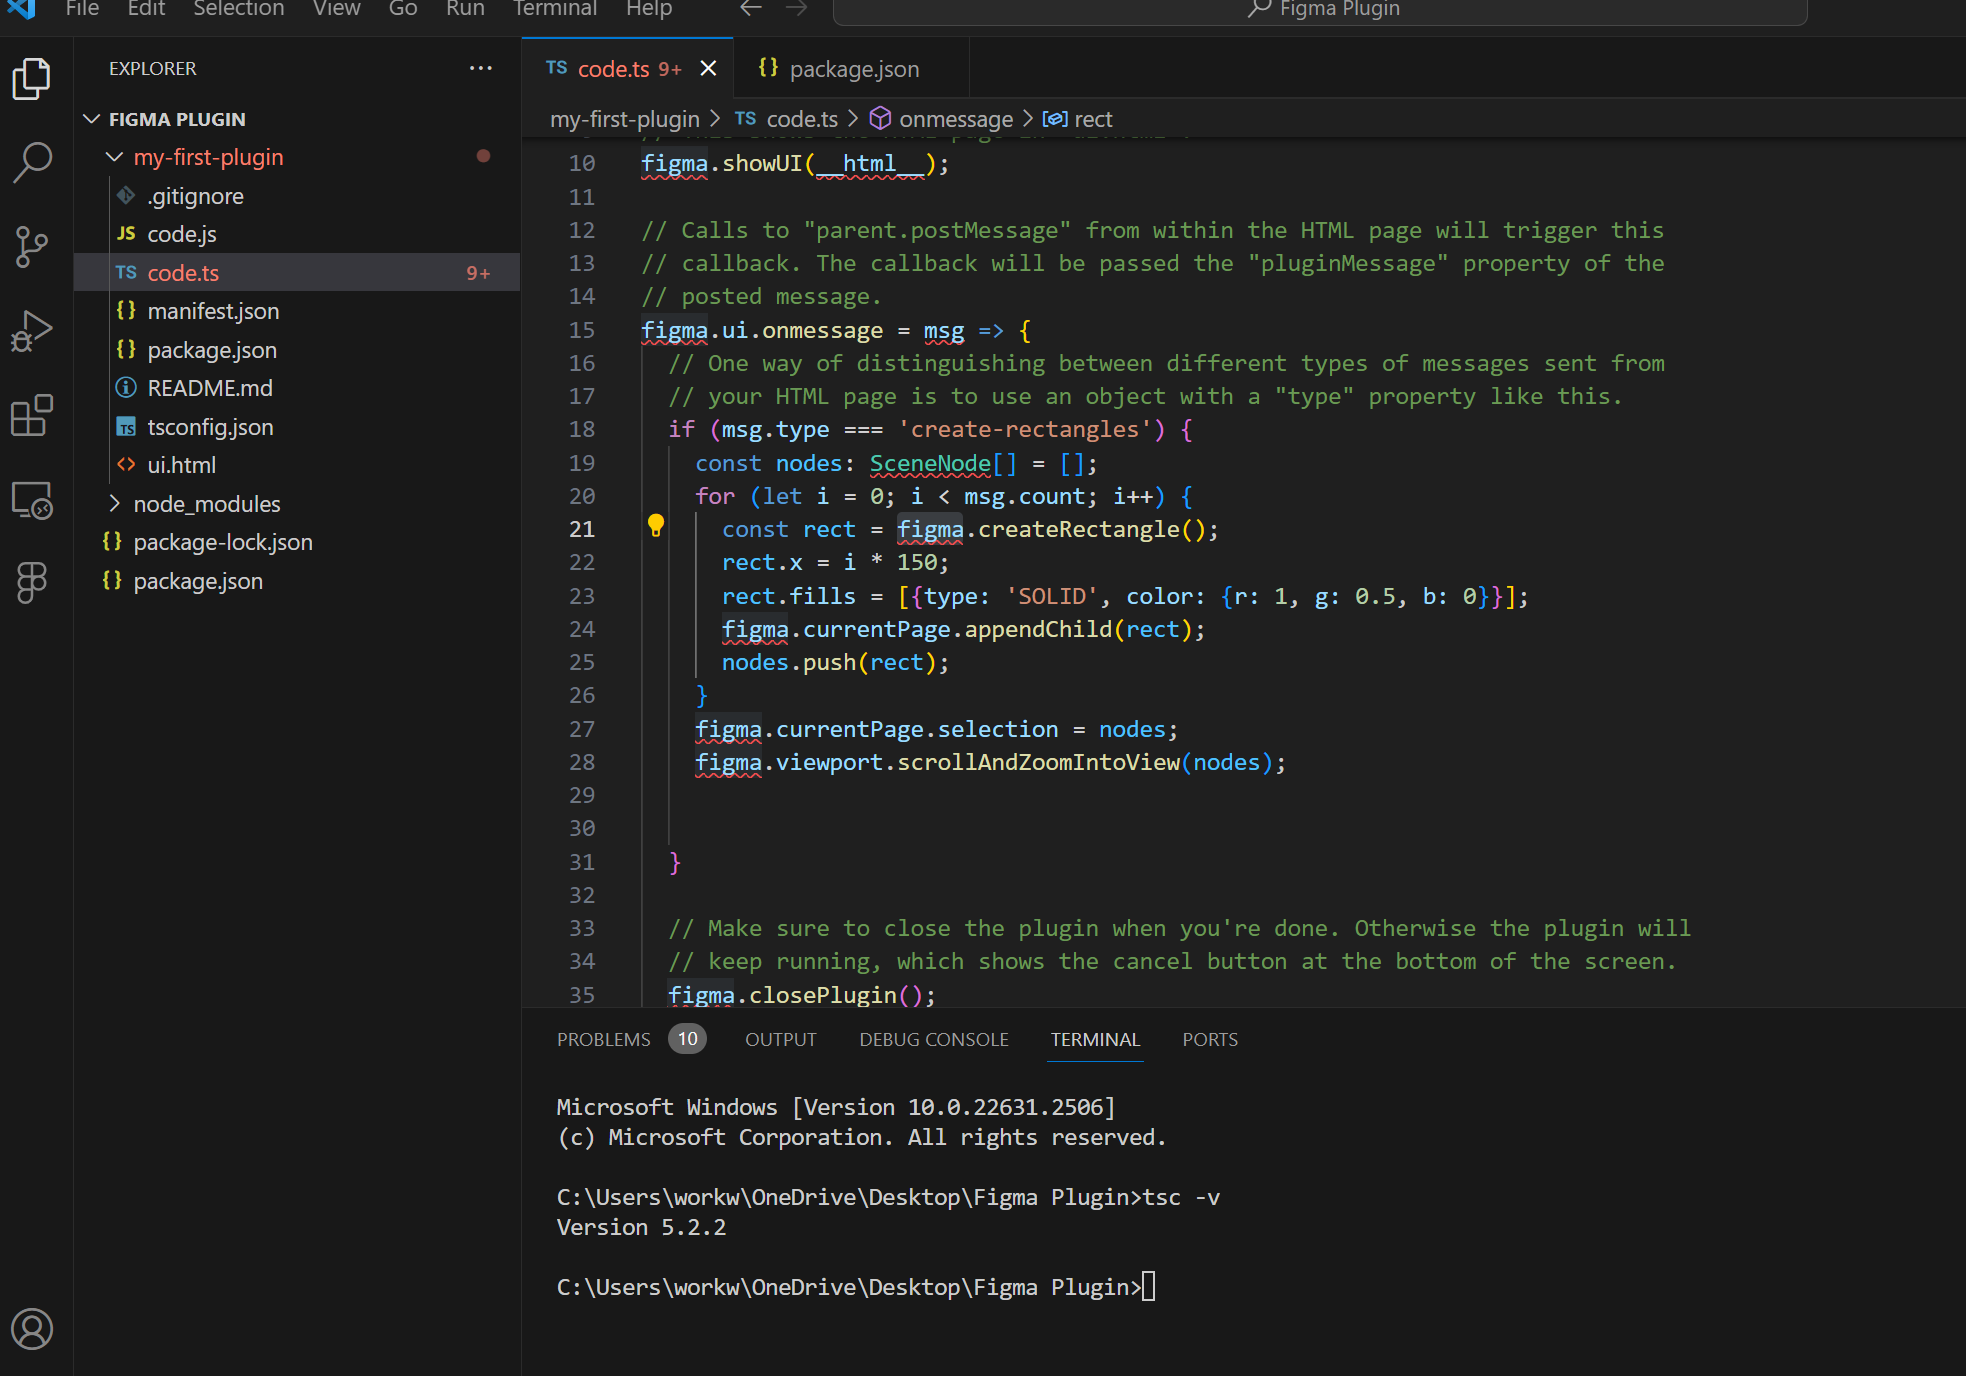Open code.js in the explorer
Screen dimensions: 1966x1376
pos(182,234)
